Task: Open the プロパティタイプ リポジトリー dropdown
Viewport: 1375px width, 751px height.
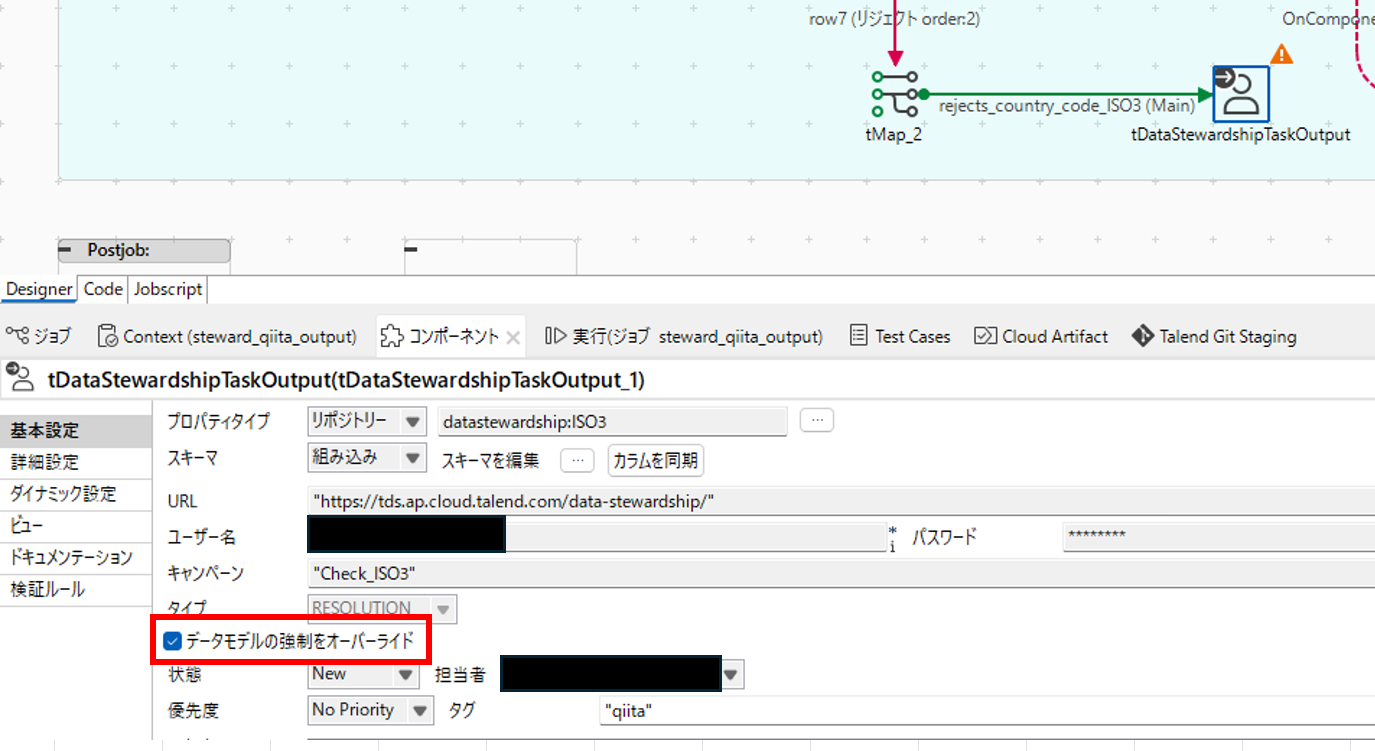Action: pyautogui.click(x=367, y=422)
